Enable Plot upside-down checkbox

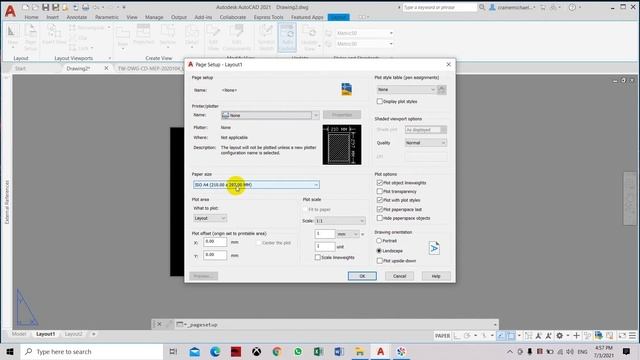tap(380, 260)
